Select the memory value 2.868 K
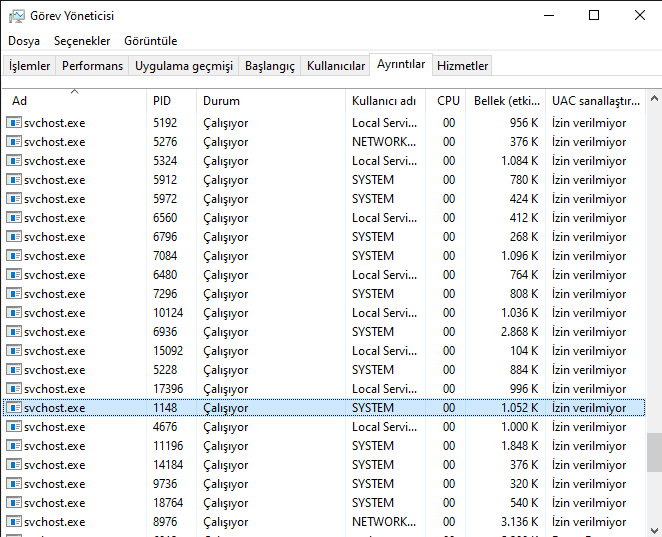Viewport: 662px width, 537px height. coord(519,332)
